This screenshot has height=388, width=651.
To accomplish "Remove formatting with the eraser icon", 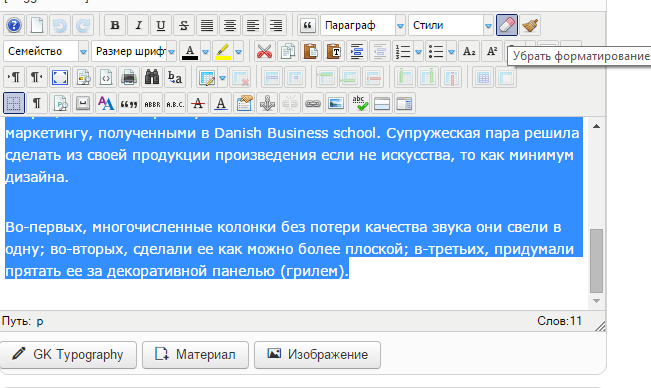I will [507, 25].
